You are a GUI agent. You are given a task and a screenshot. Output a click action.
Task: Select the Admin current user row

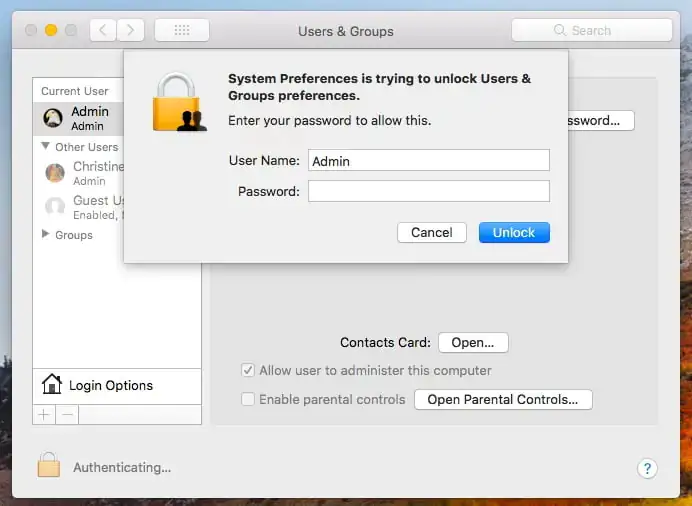click(x=79, y=119)
